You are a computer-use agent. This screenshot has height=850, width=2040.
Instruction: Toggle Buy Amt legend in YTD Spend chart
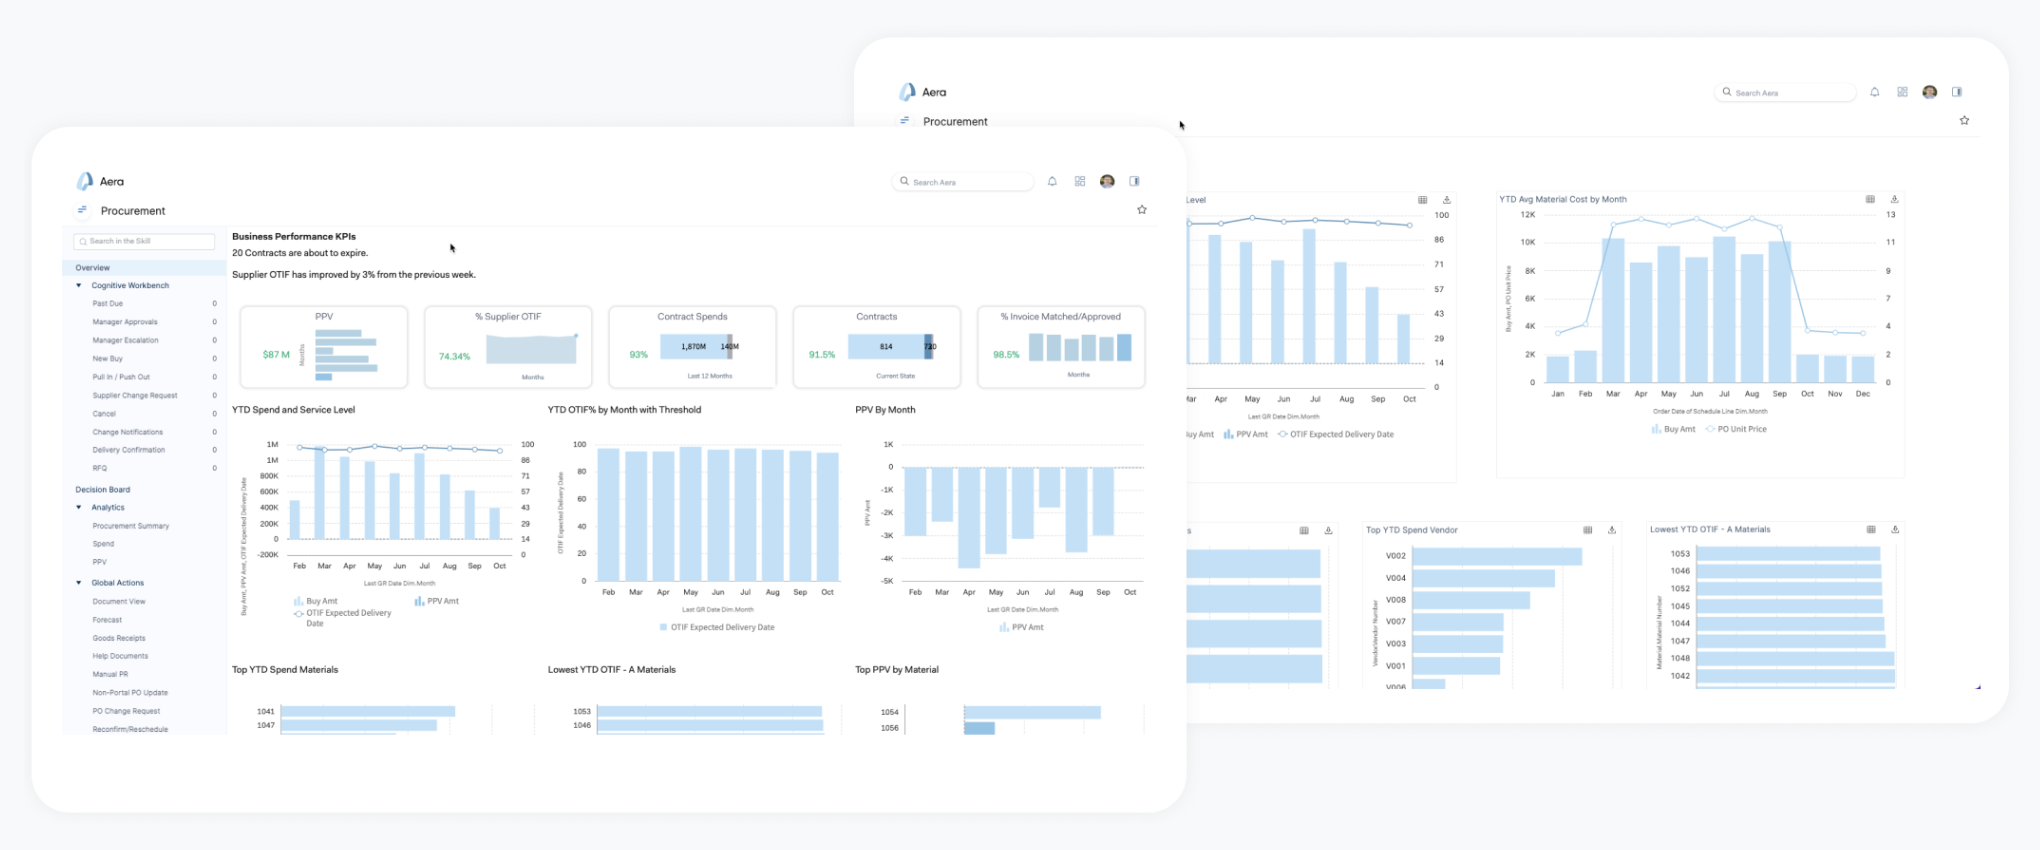click(316, 601)
